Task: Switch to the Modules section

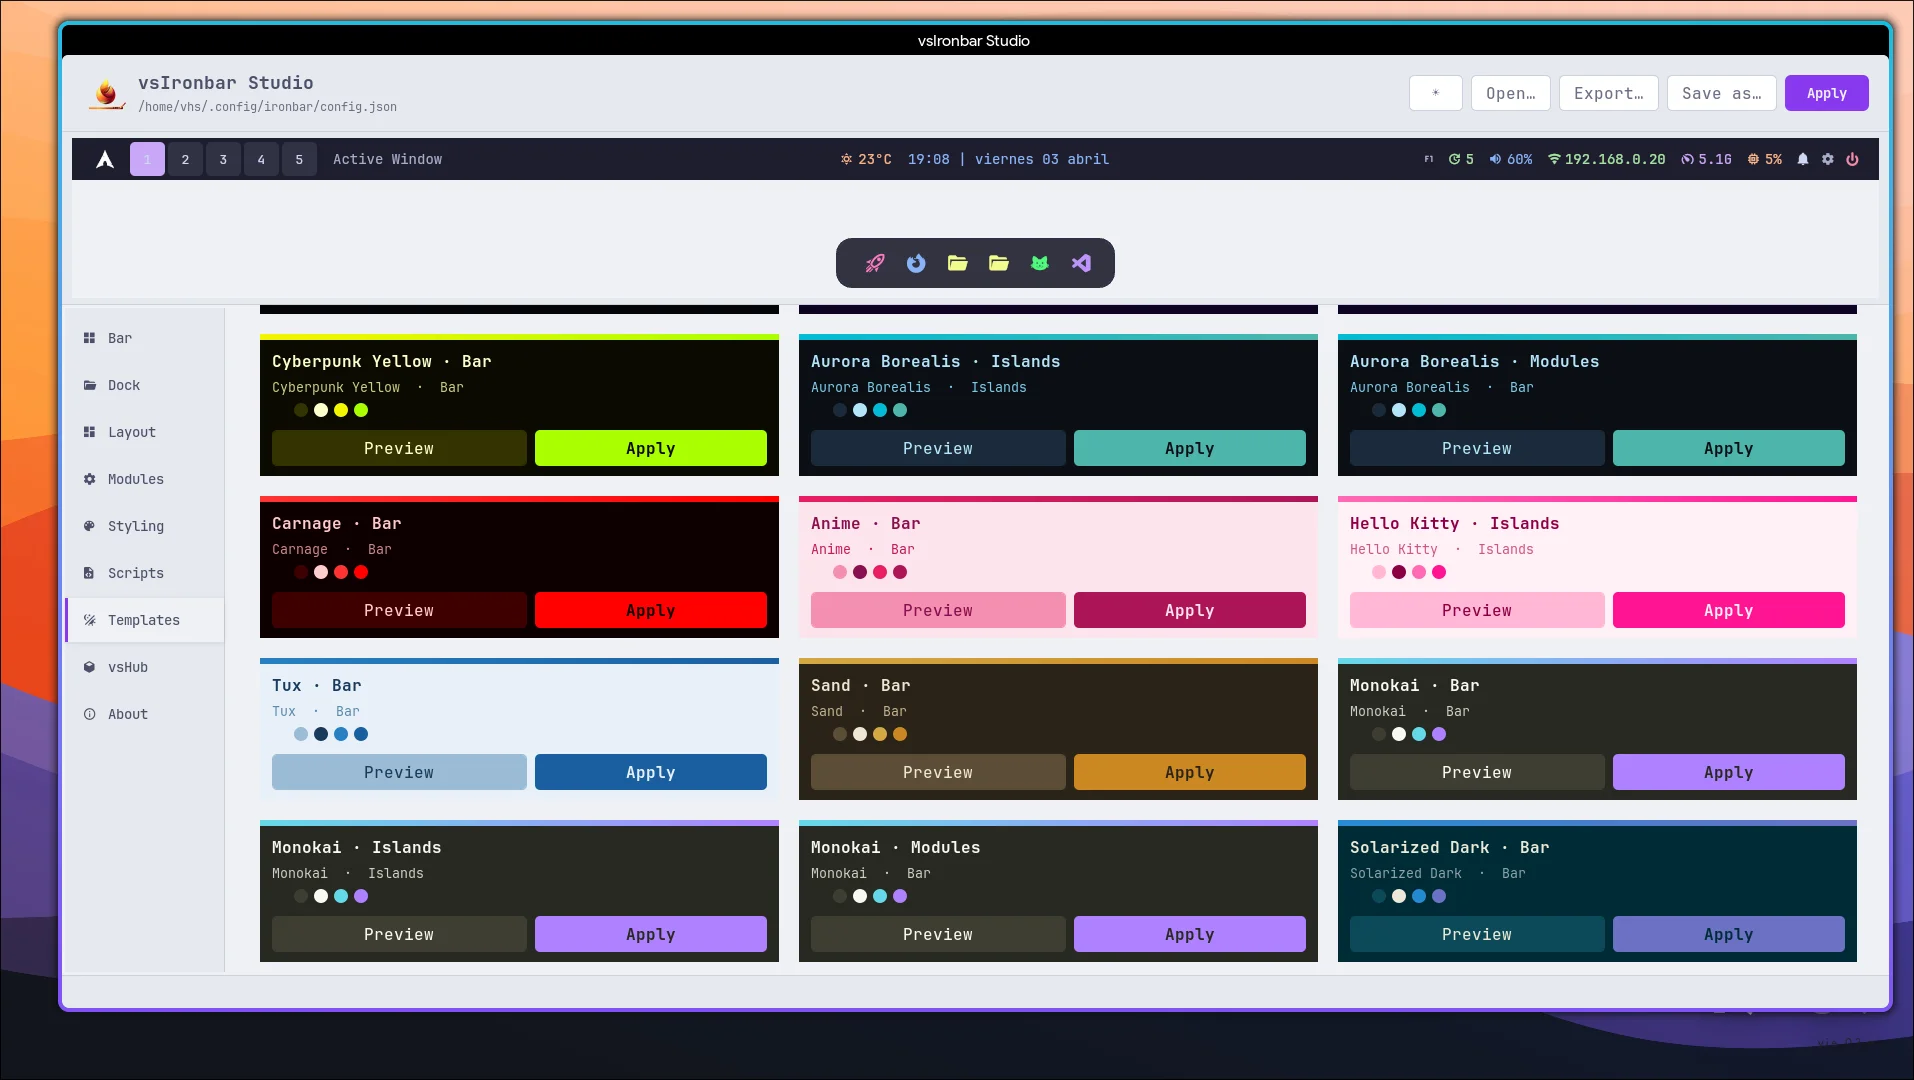Action: [x=145, y=479]
